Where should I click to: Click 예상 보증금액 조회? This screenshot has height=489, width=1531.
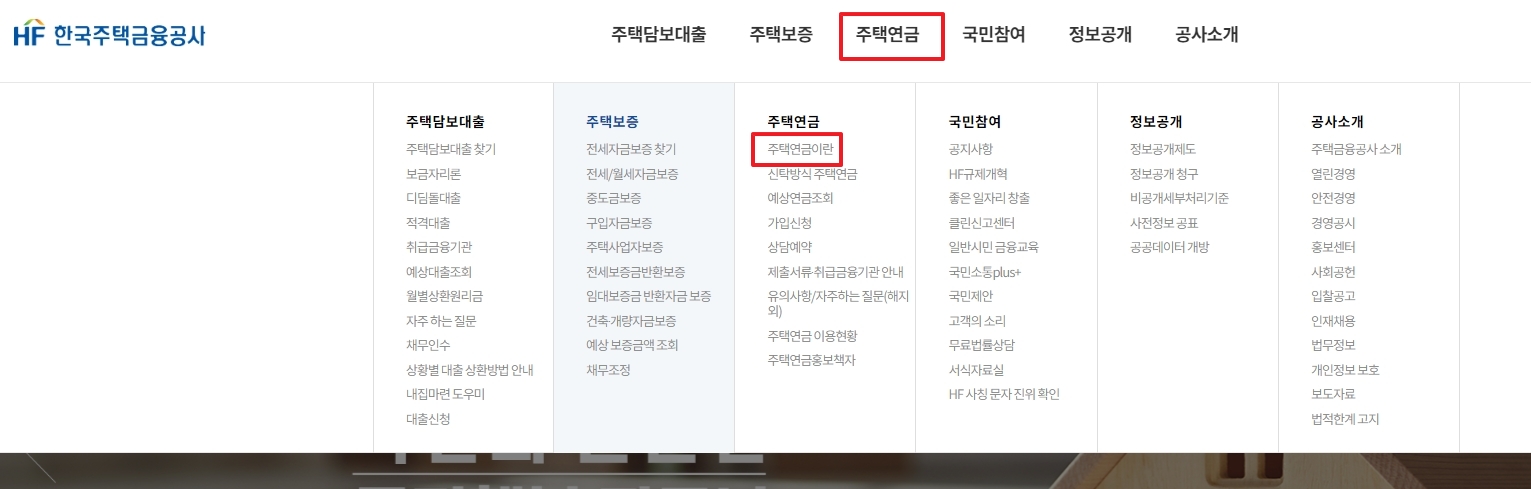632,345
